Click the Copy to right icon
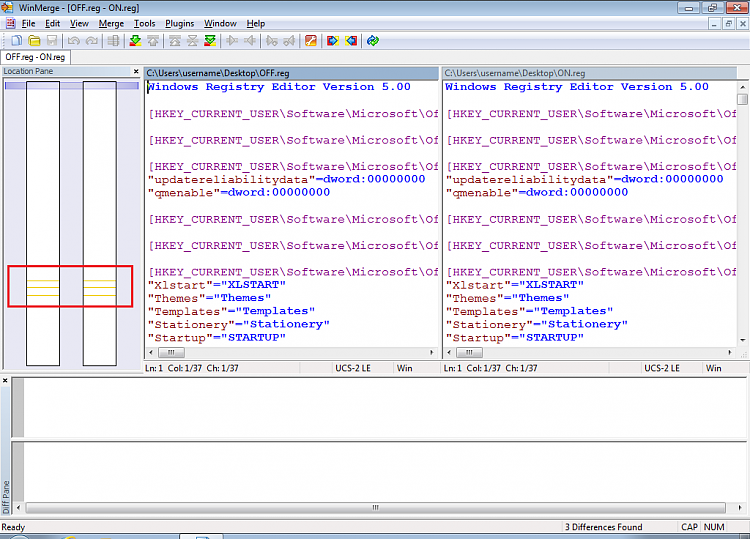This screenshot has height=539, width=750. 232,41
